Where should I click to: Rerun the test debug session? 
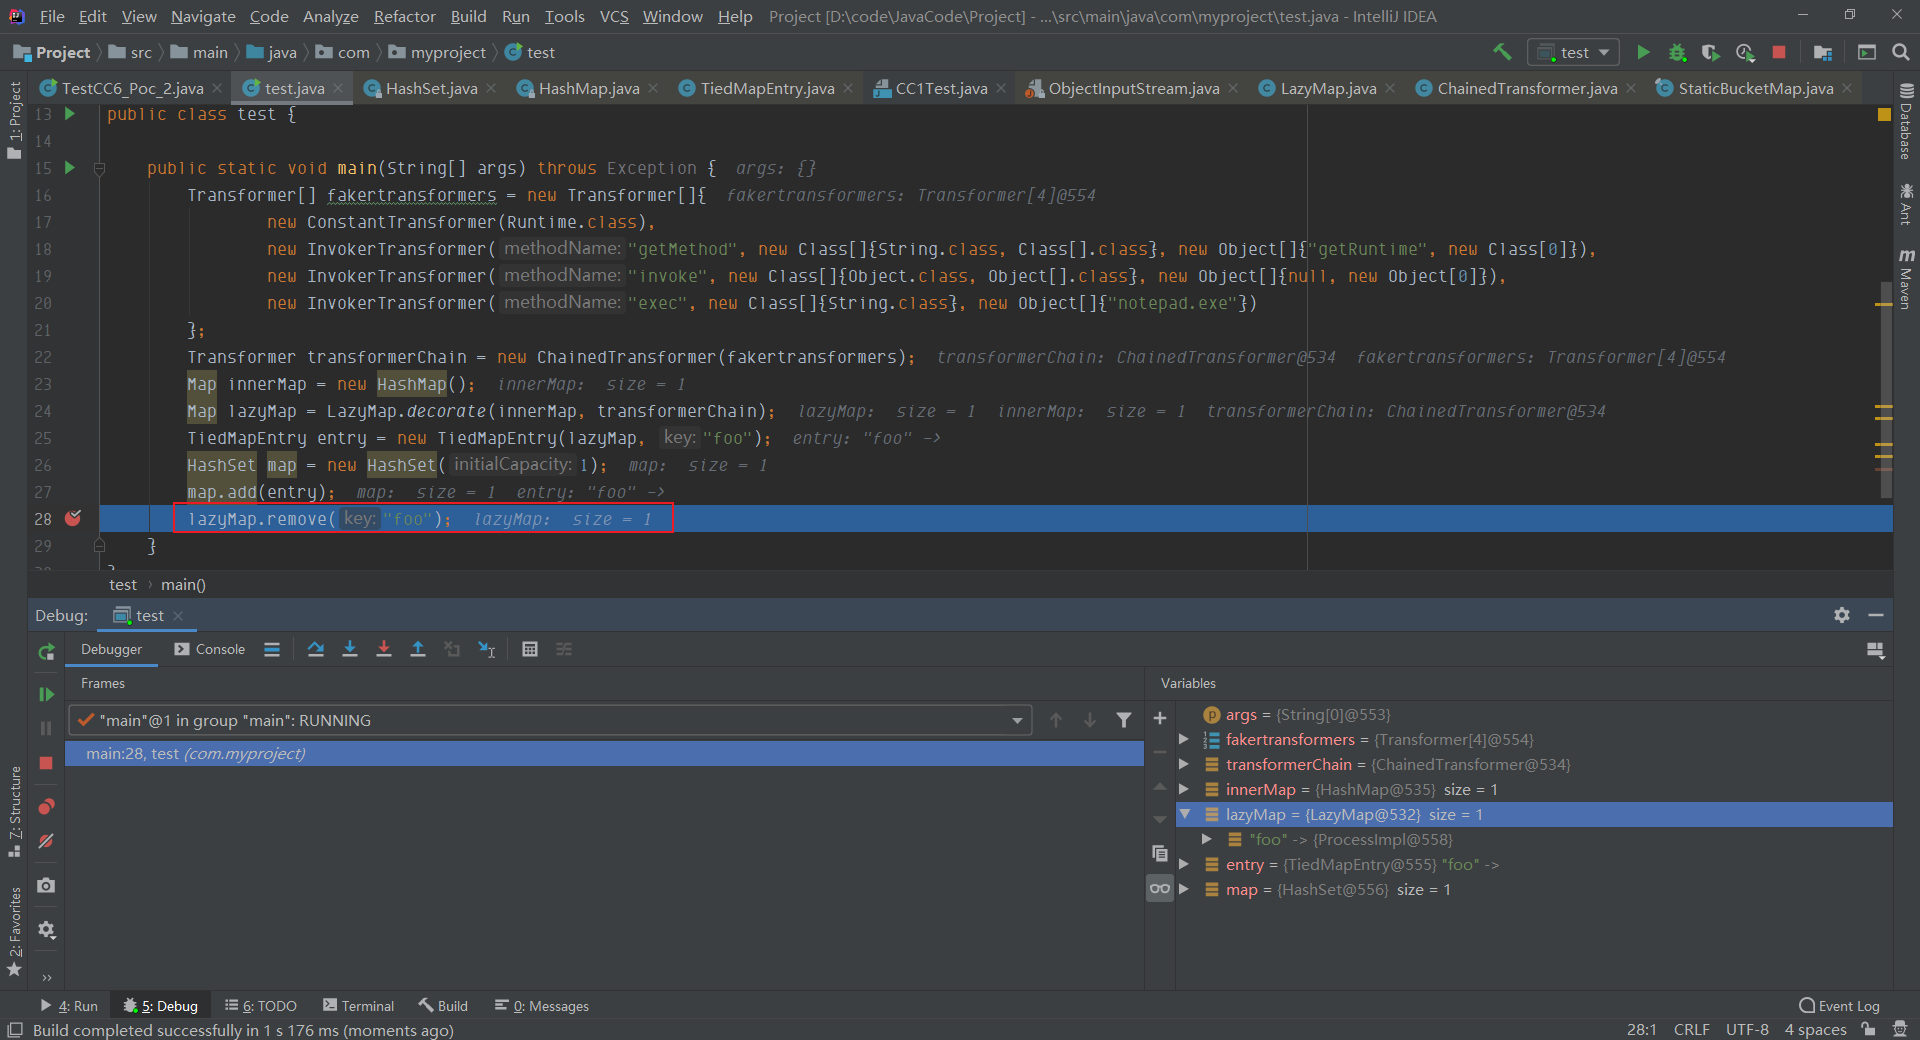[x=46, y=652]
